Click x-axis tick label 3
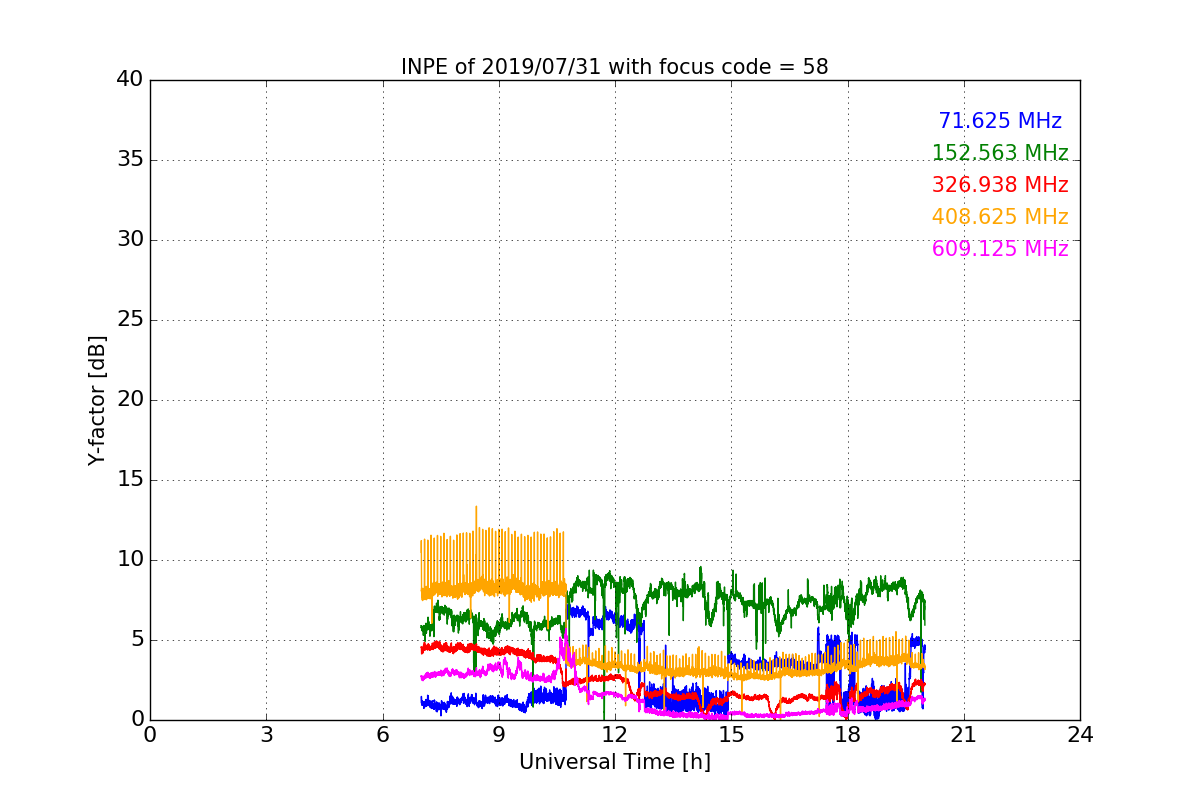The width and height of the screenshot is (1200, 800). pyautogui.click(x=266, y=735)
